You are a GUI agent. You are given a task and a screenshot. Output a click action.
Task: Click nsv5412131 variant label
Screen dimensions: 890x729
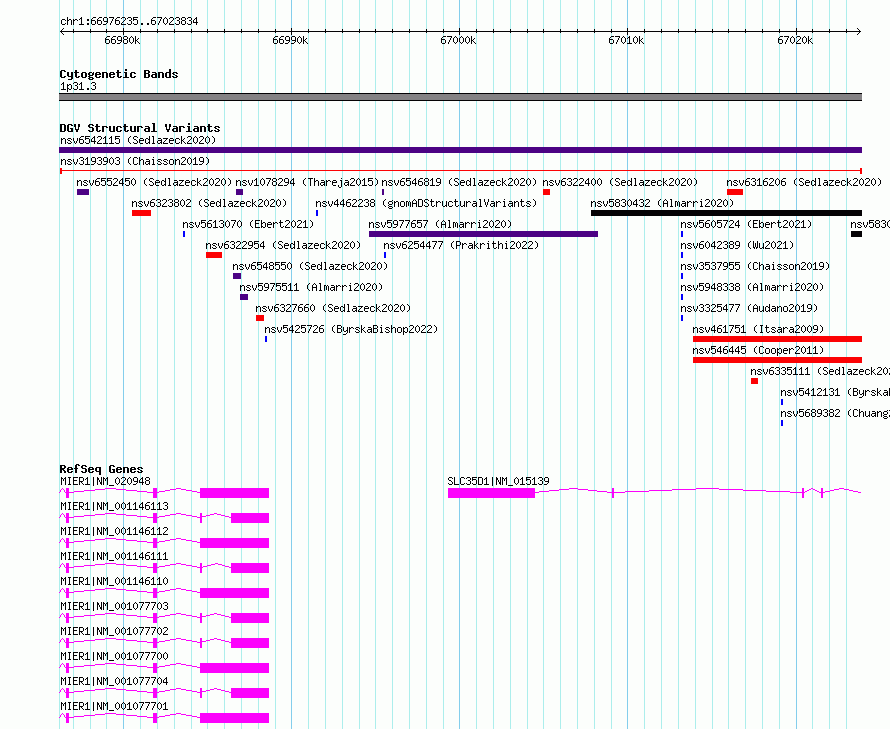(835, 392)
